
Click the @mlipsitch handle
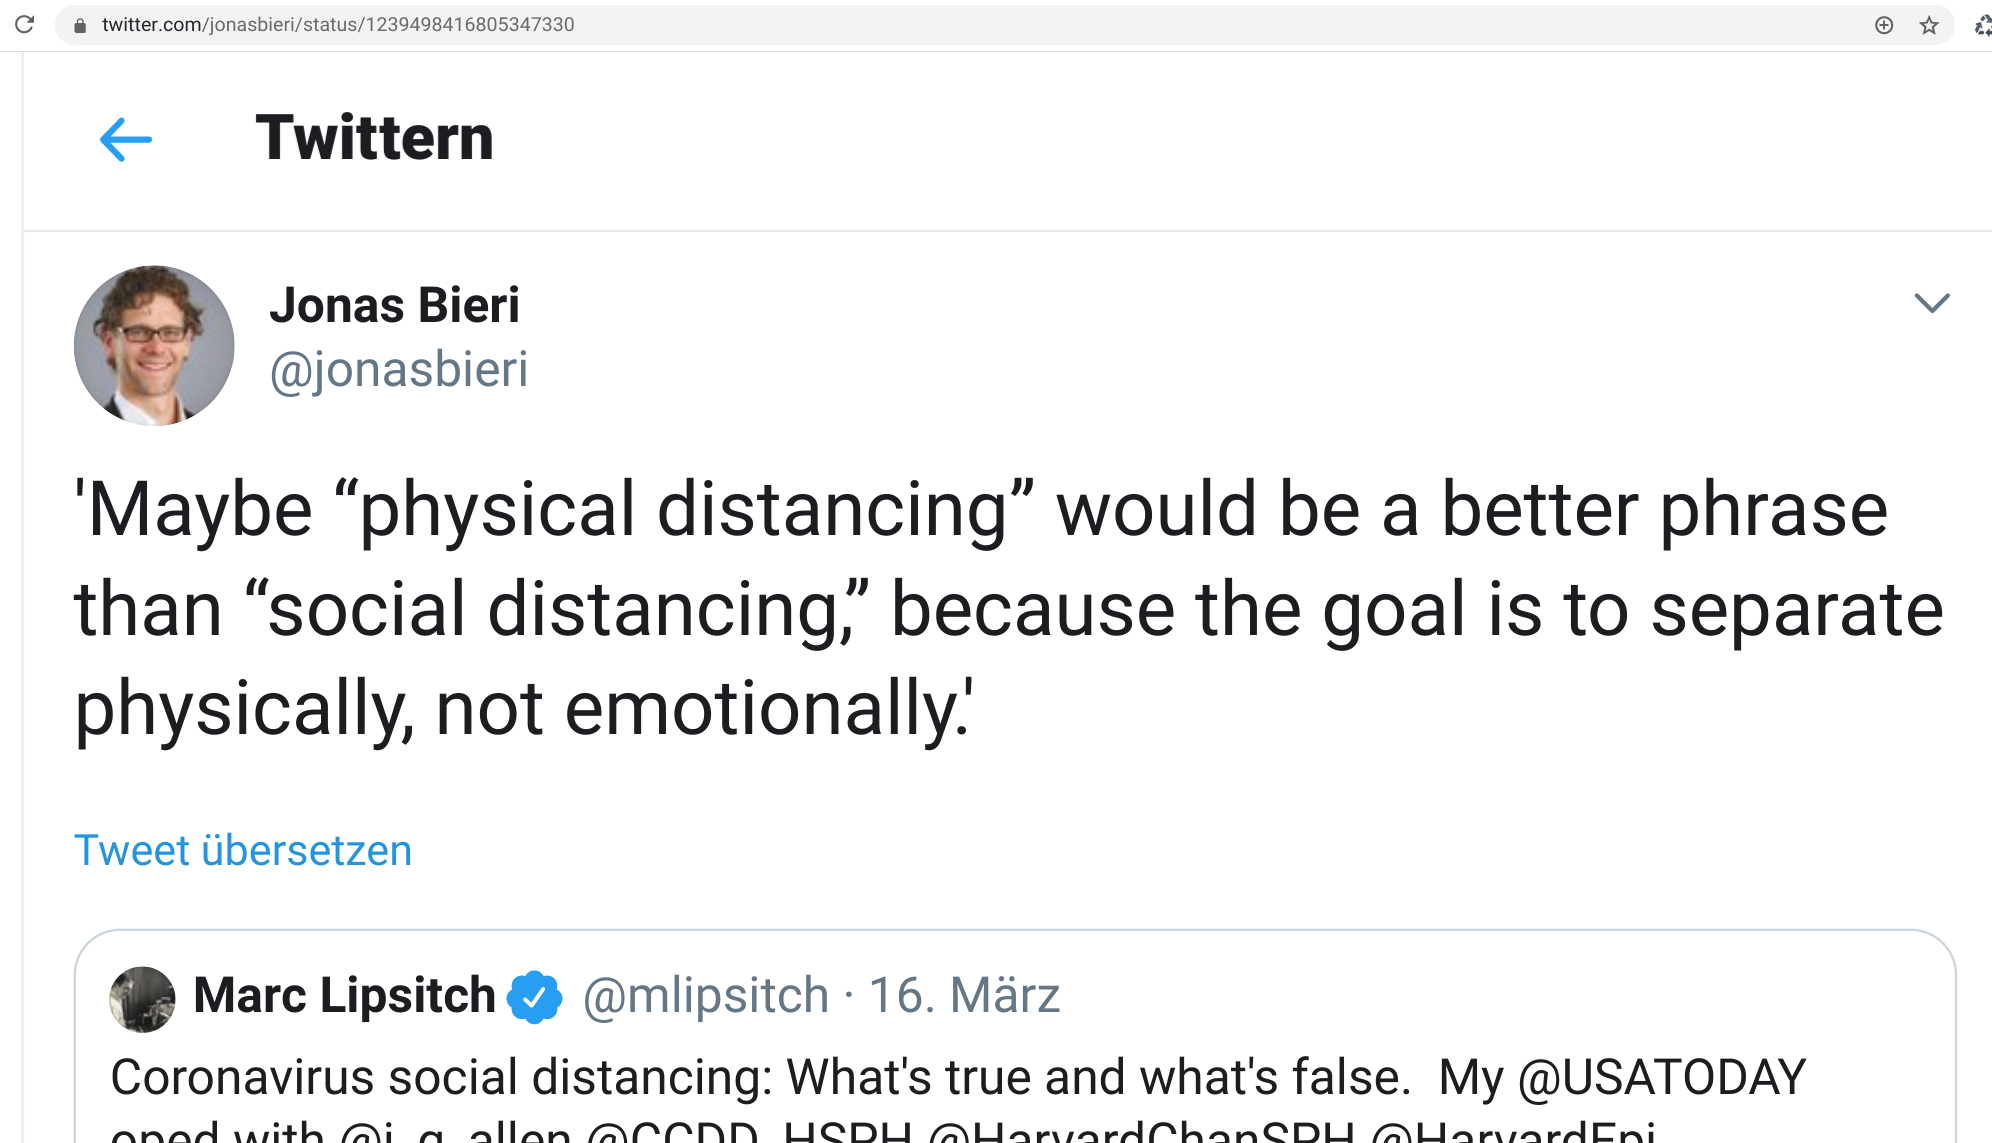(x=706, y=996)
